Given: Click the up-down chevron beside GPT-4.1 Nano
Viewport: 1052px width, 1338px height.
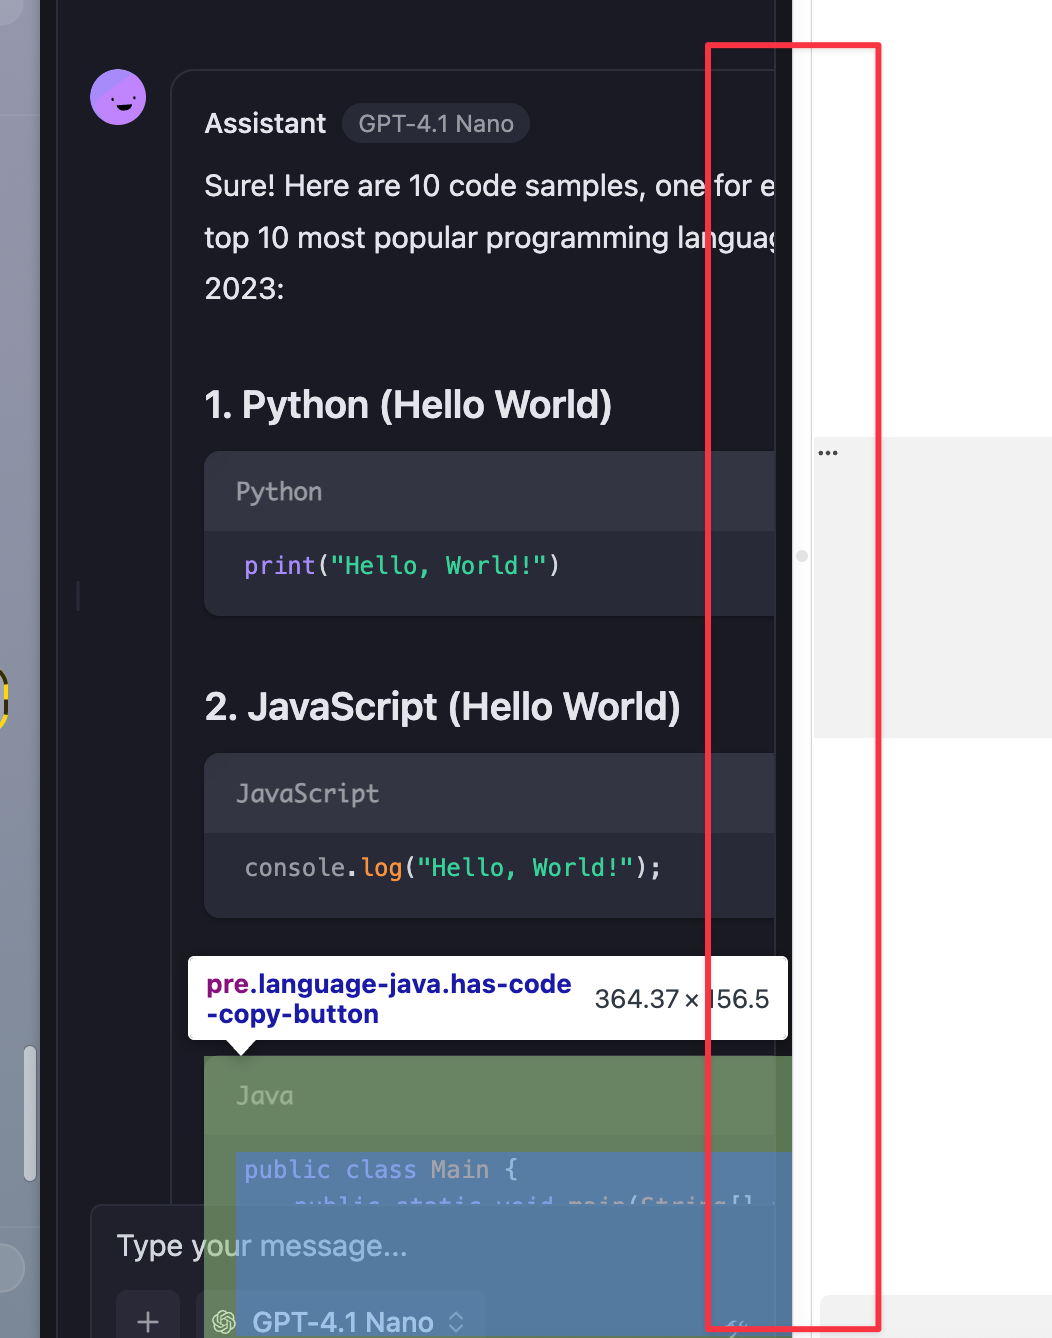Looking at the screenshot, I should pos(457,1322).
